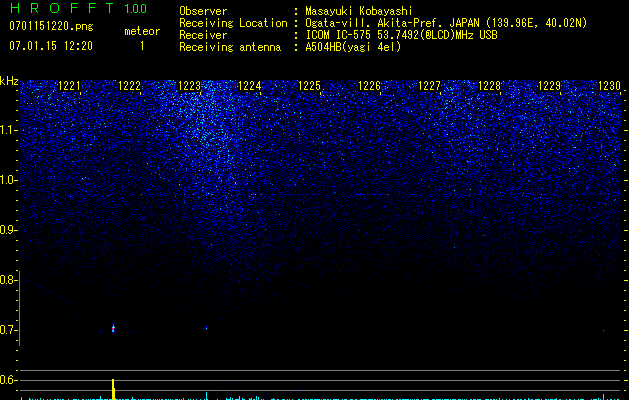Click the 'Observer' field label

click(x=203, y=11)
